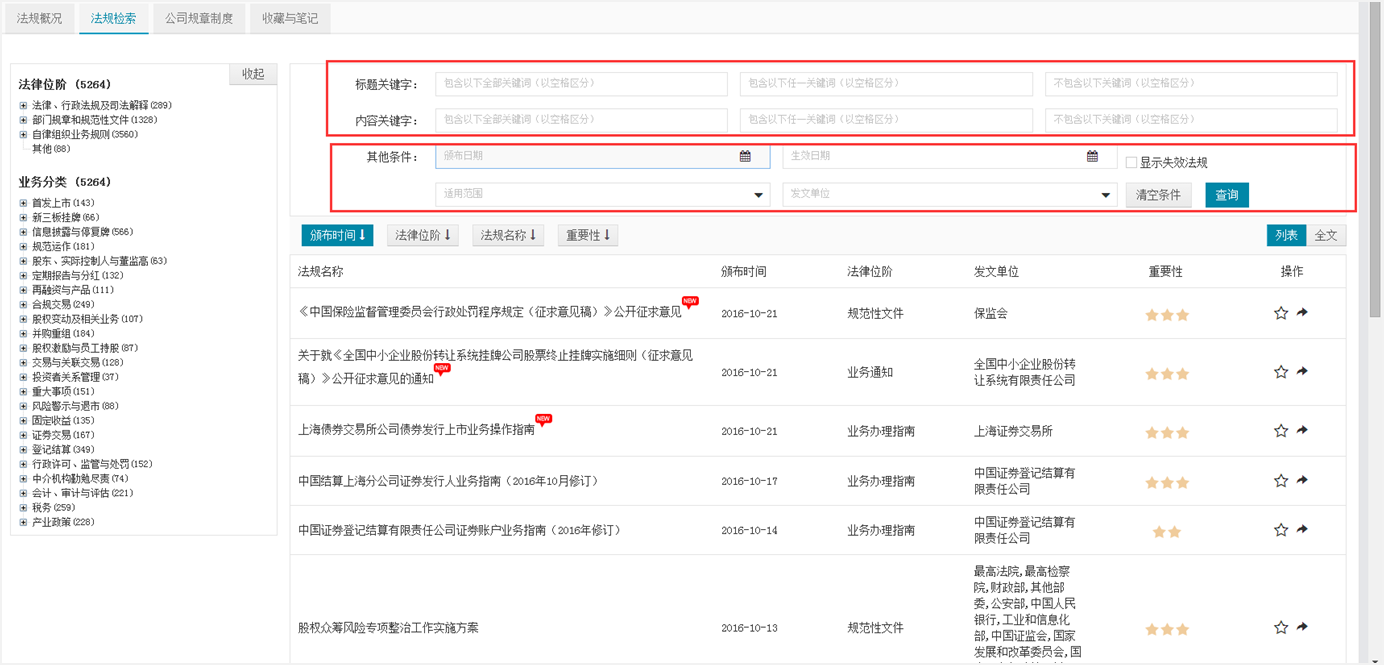The height and width of the screenshot is (665, 1384).
Task: Expand the 首发上市 category node
Action: point(23,203)
